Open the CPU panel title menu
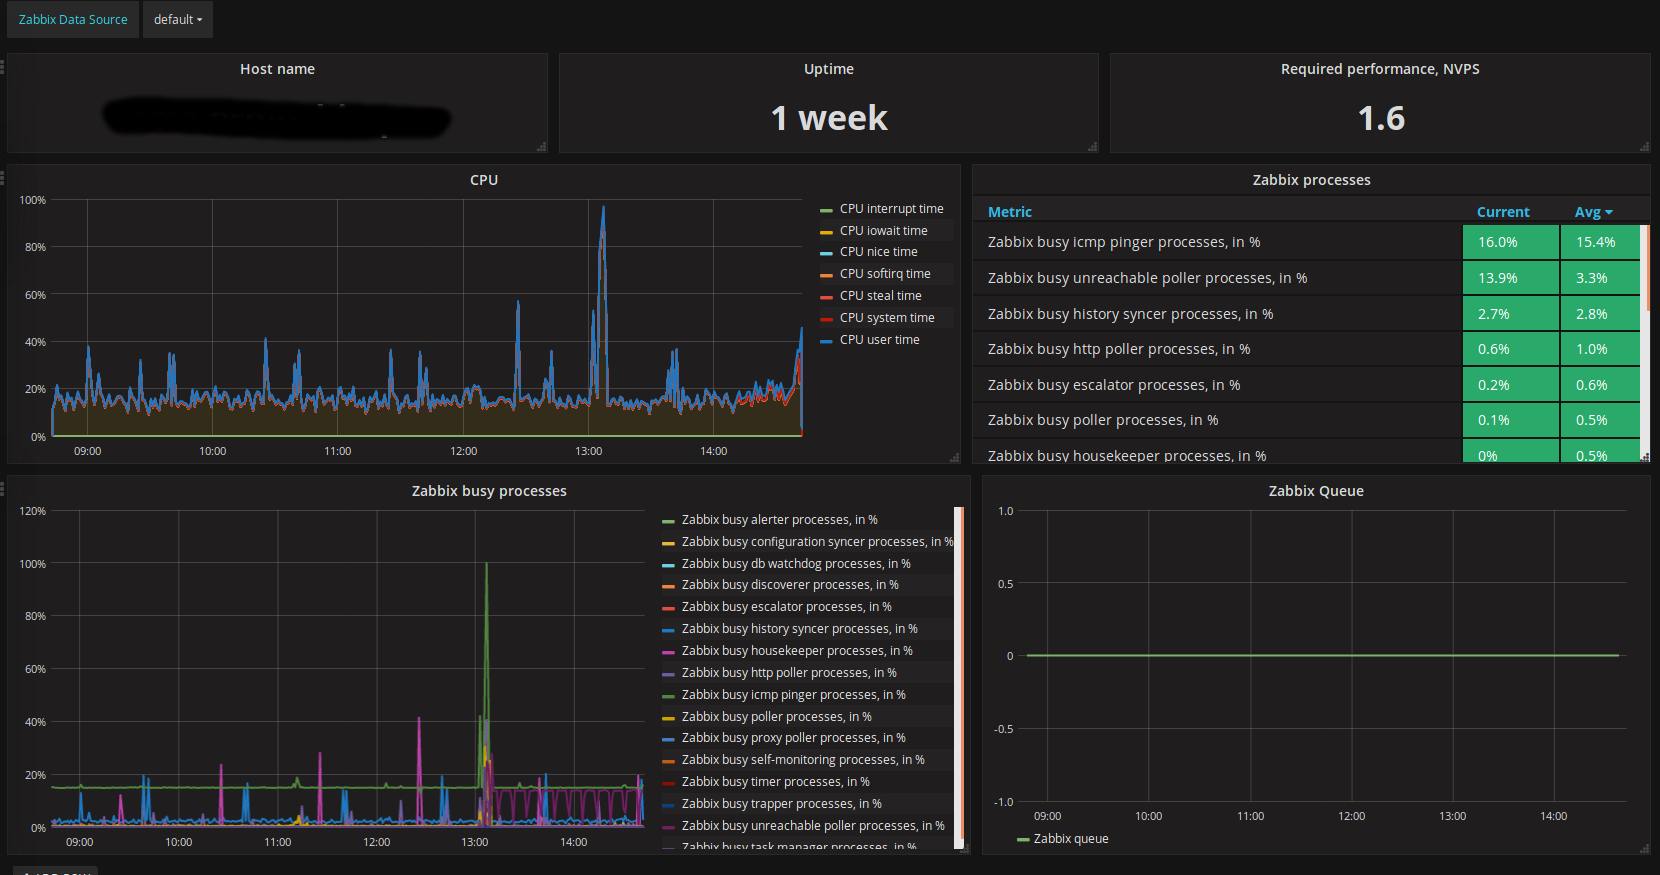The width and height of the screenshot is (1660, 875). tap(483, 180)
